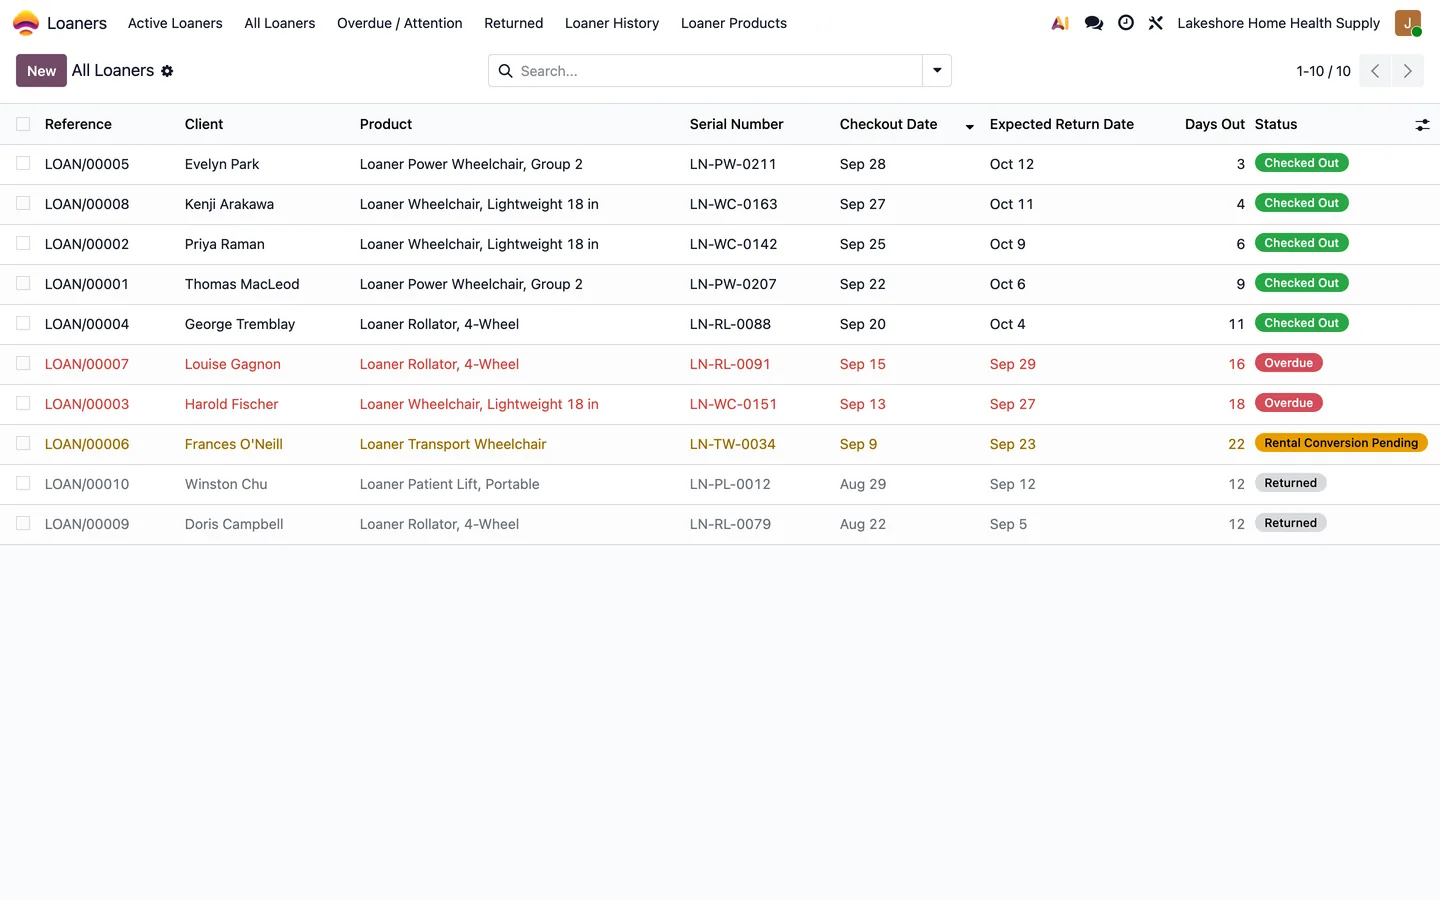Click the Rental Conversion Pending status badge

(1340, 443)
